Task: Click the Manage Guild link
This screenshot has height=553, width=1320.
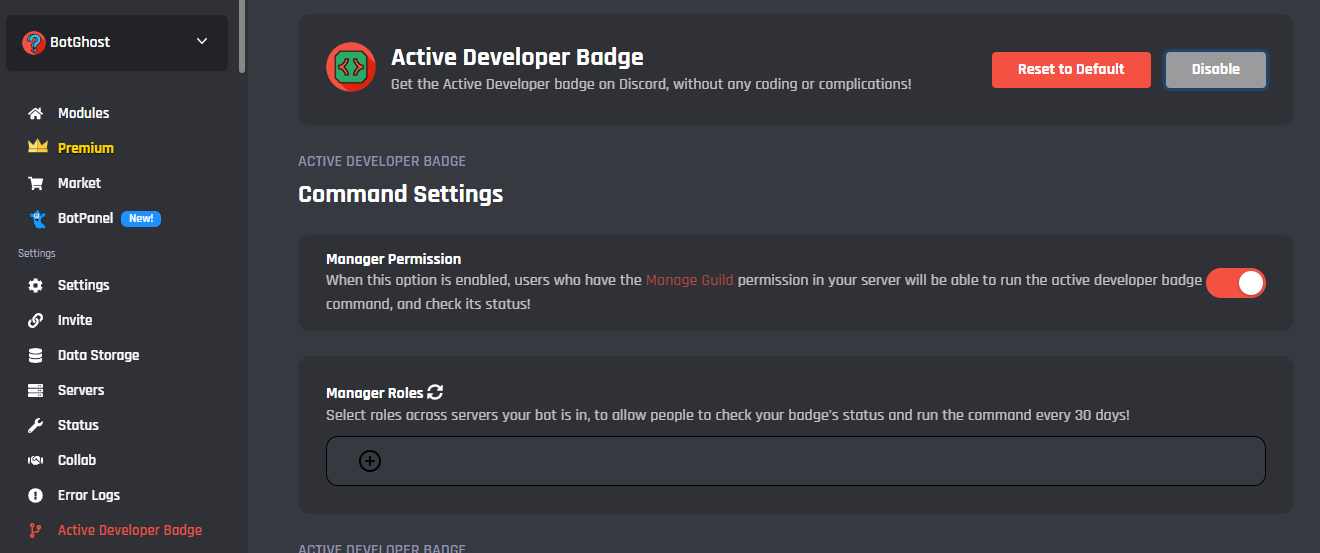Action: [689, 280]
